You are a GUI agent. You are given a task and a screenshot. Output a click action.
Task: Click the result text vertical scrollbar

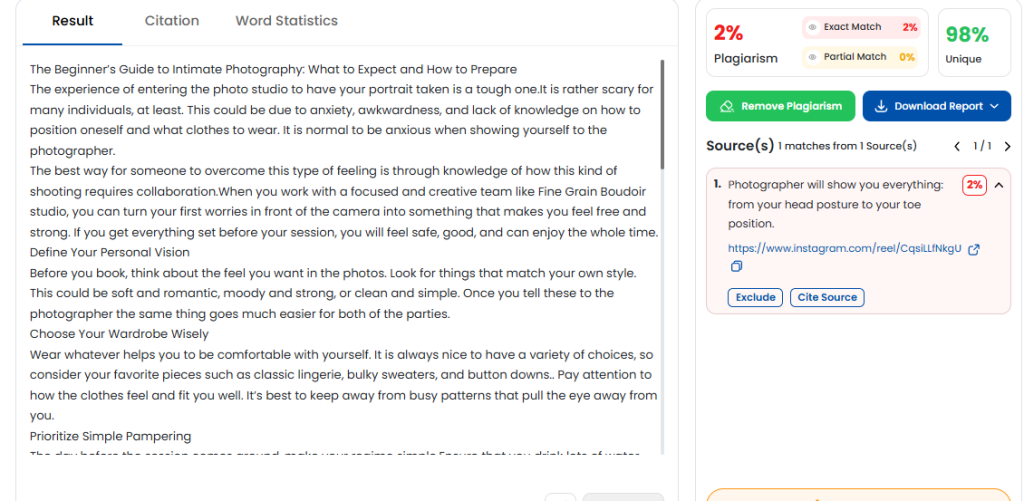tap(662, 114)
